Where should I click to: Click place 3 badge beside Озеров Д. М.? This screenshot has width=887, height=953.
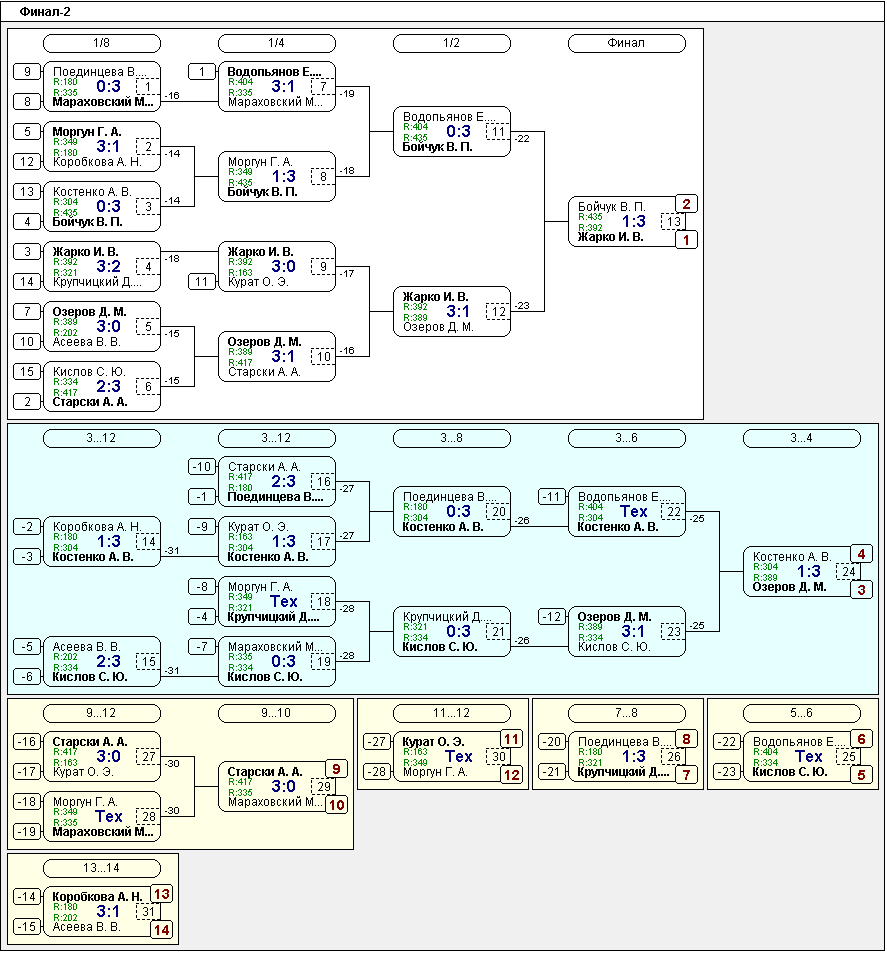click(x=861, y=590)
